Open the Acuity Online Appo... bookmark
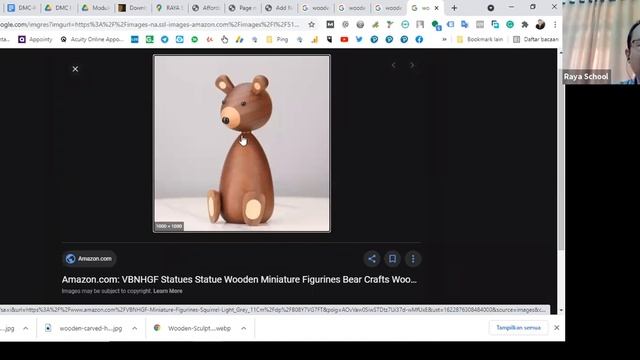 click(92, 40)
